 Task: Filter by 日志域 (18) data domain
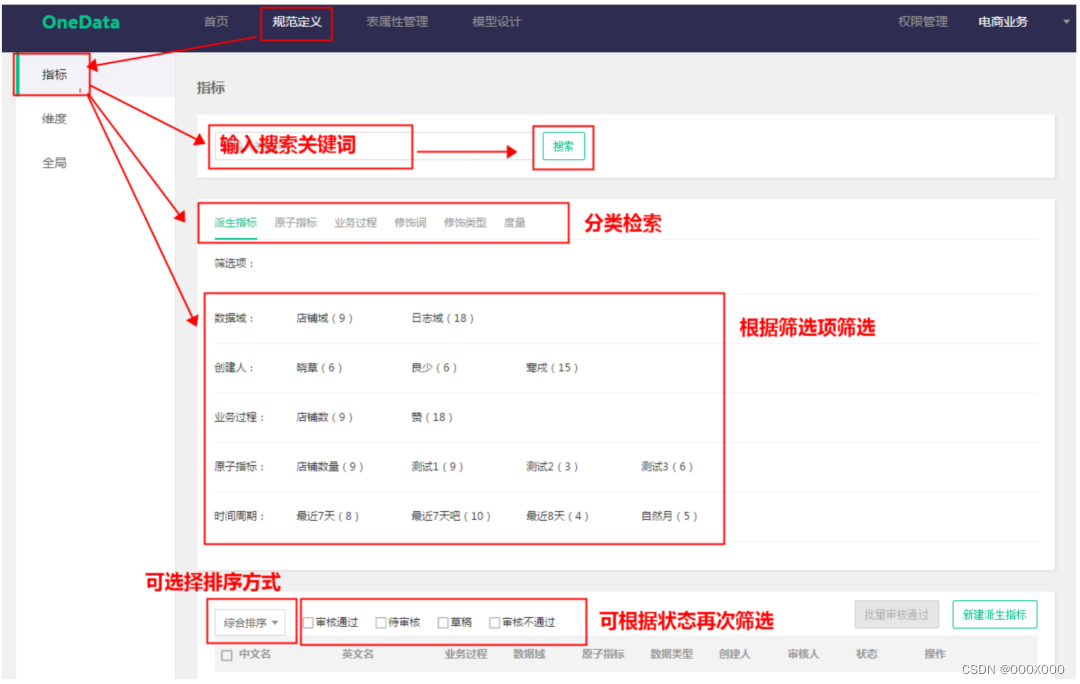pyautogui.click(x=442, y=318)
